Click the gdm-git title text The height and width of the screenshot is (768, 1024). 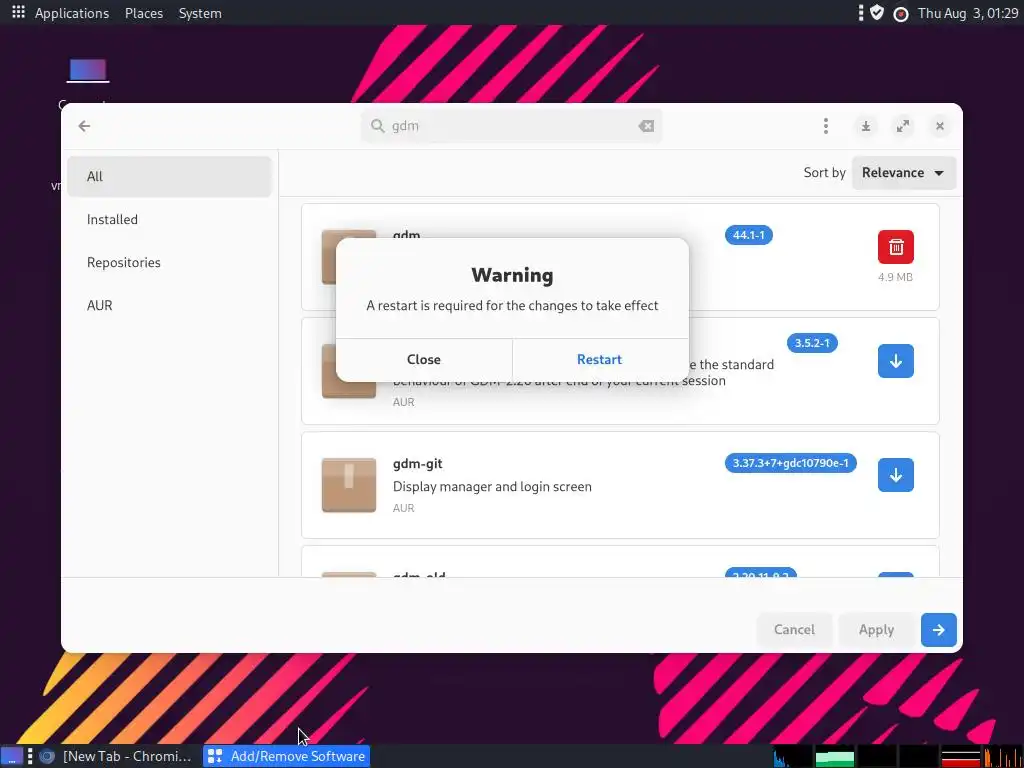[x=417, y=464]
